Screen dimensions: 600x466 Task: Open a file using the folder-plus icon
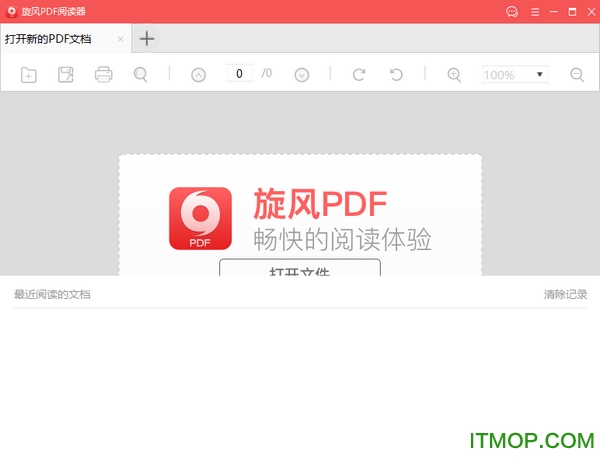tap(29, 75)
